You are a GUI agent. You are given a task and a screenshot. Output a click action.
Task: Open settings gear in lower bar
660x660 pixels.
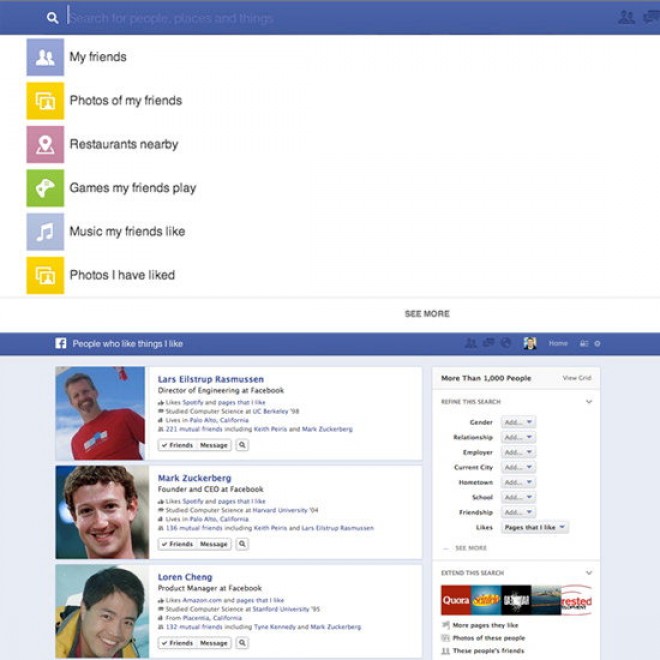pyautogui.click(x=597, y=343)
